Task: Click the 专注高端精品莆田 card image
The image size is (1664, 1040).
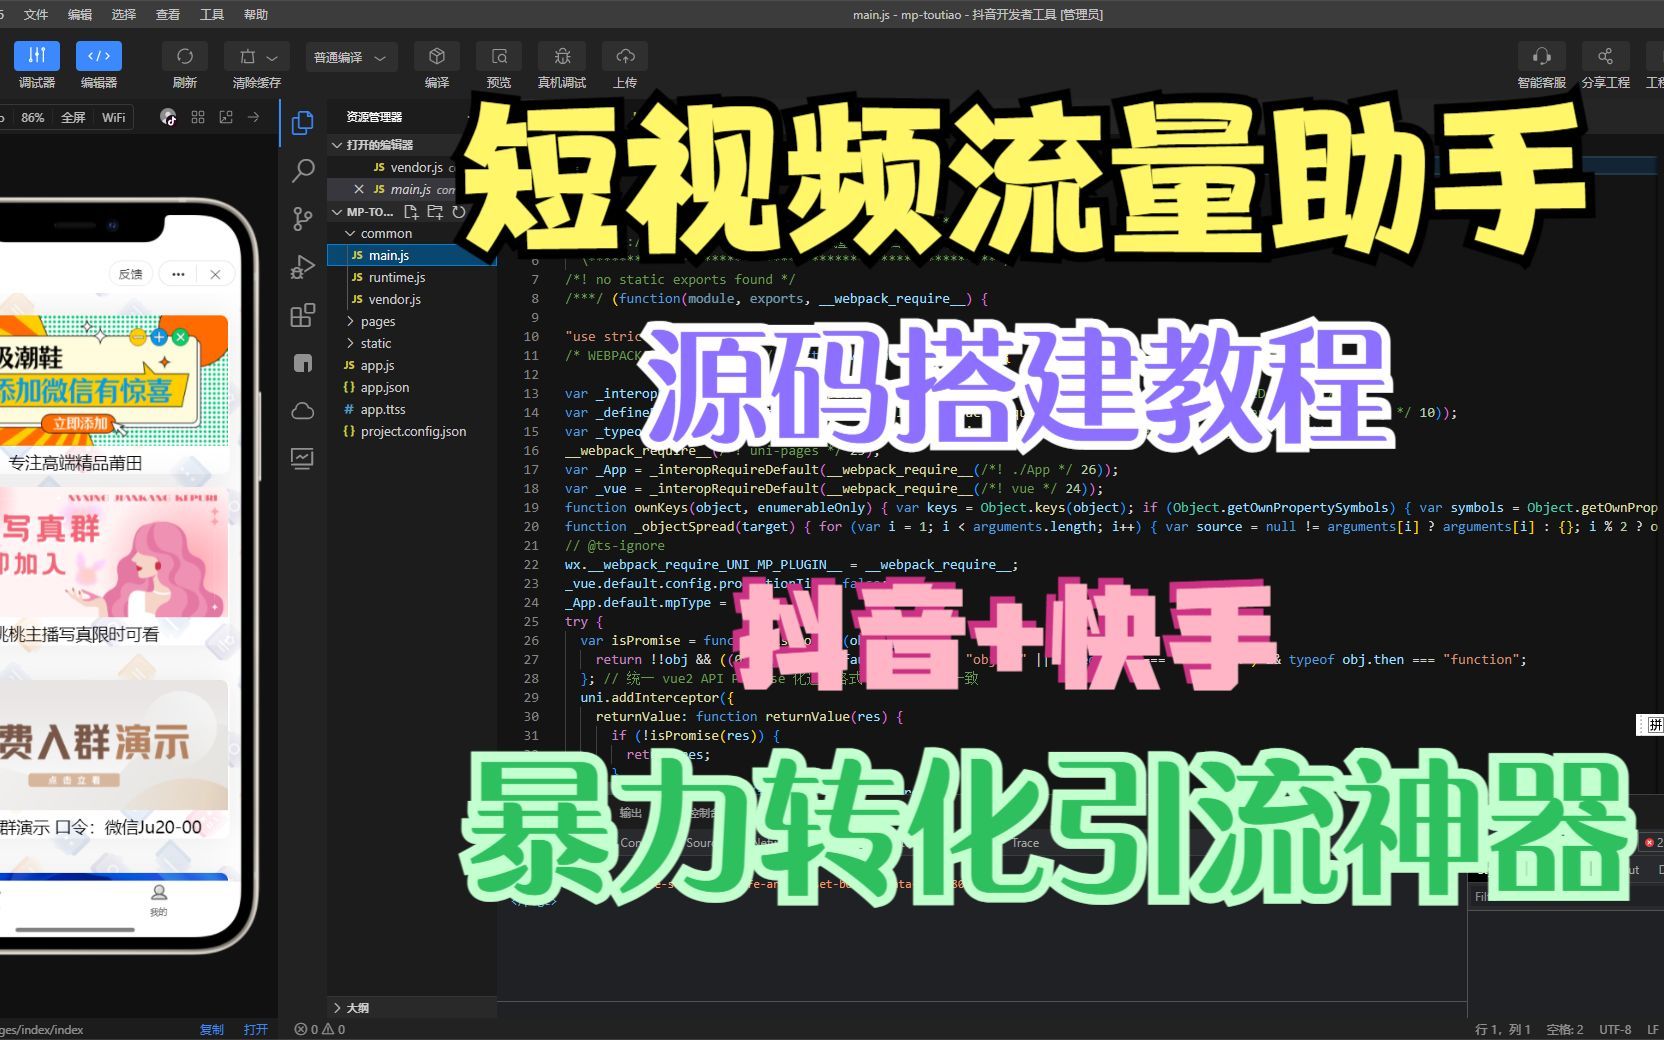Action: pos(113,380)
